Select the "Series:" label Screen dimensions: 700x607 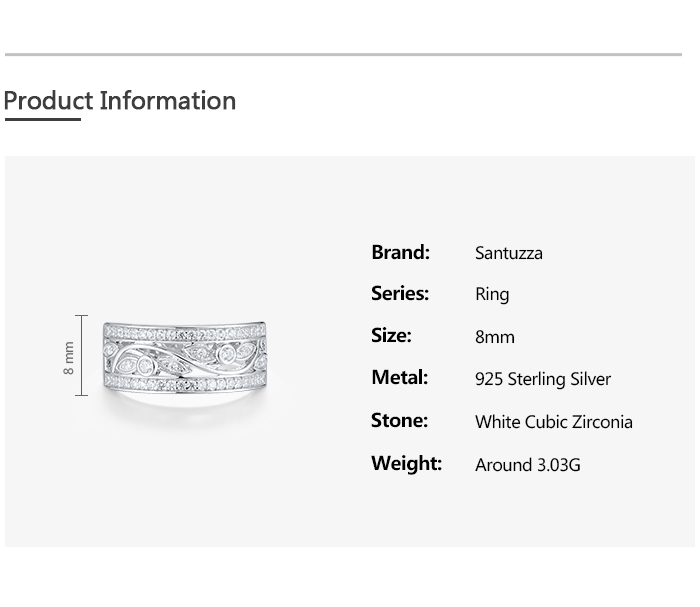400,293
